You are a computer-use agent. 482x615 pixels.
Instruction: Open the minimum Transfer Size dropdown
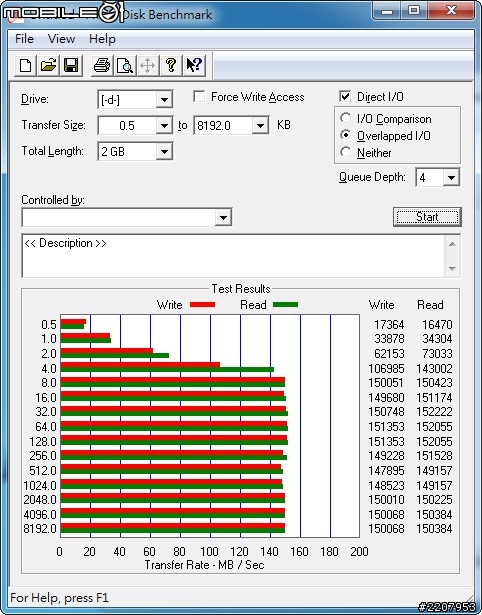click(x=164, y=126)
